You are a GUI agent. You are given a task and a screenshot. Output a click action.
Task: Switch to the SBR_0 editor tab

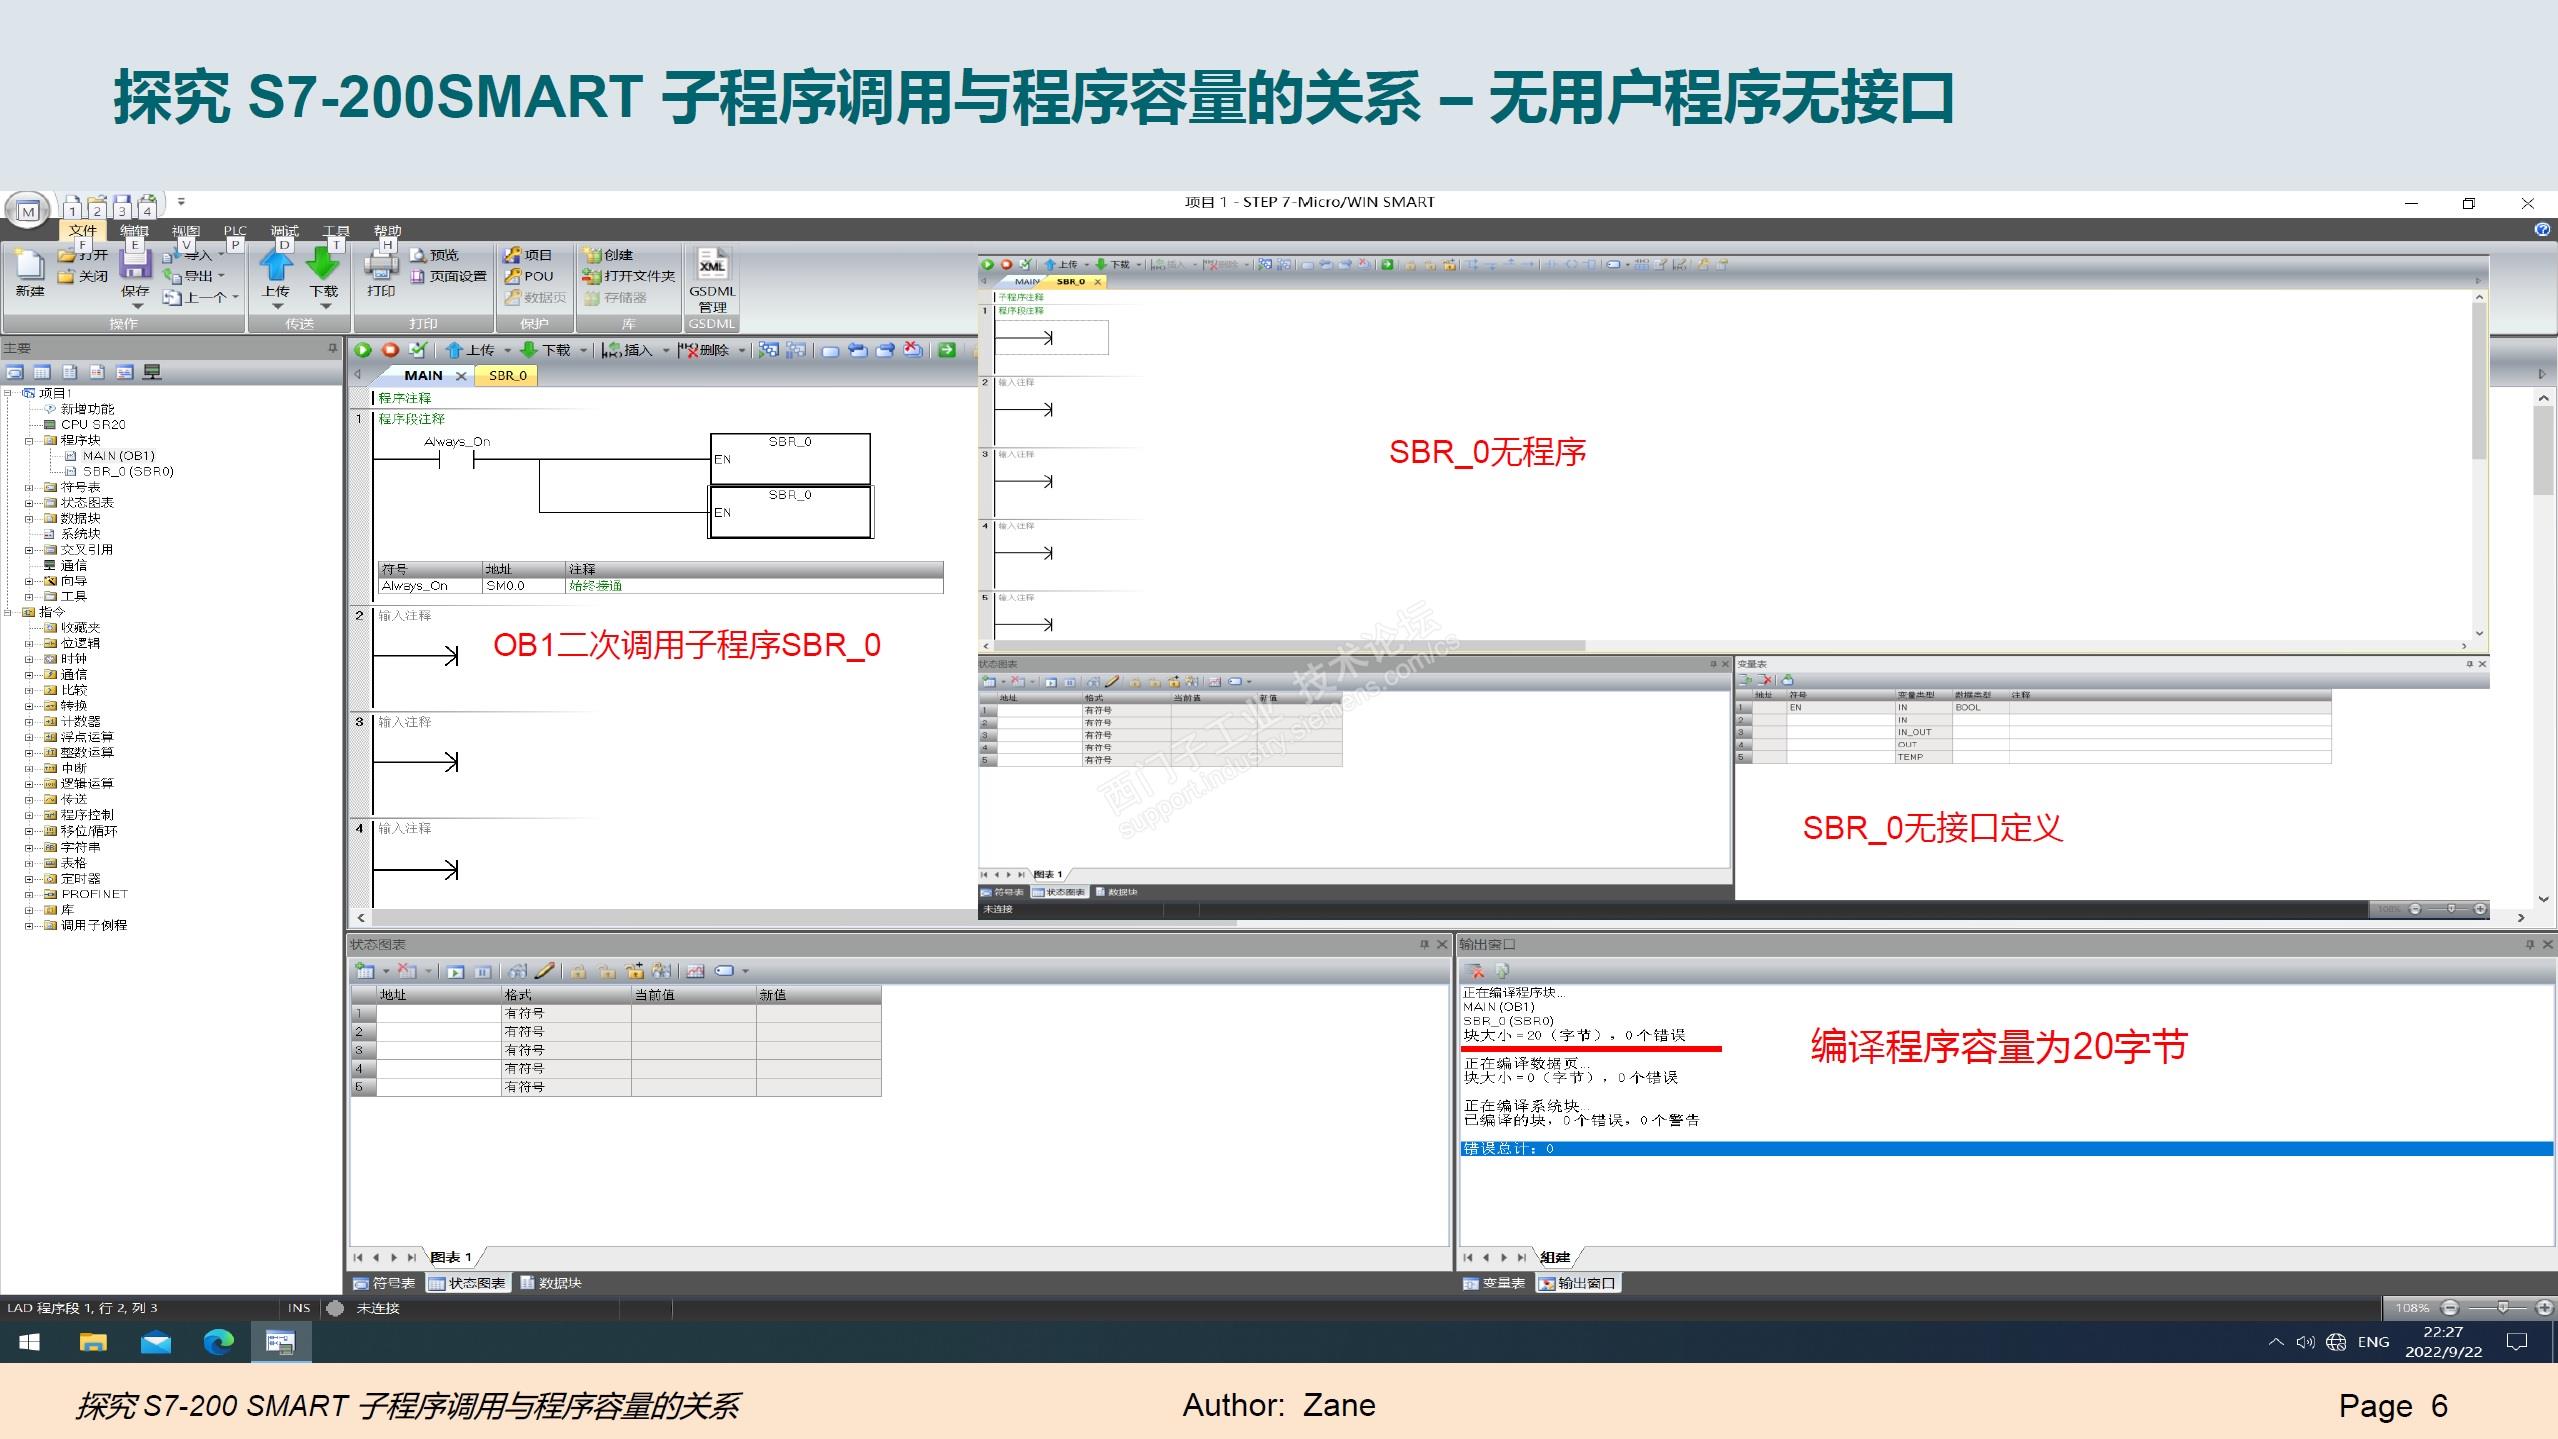click(508, 375)
